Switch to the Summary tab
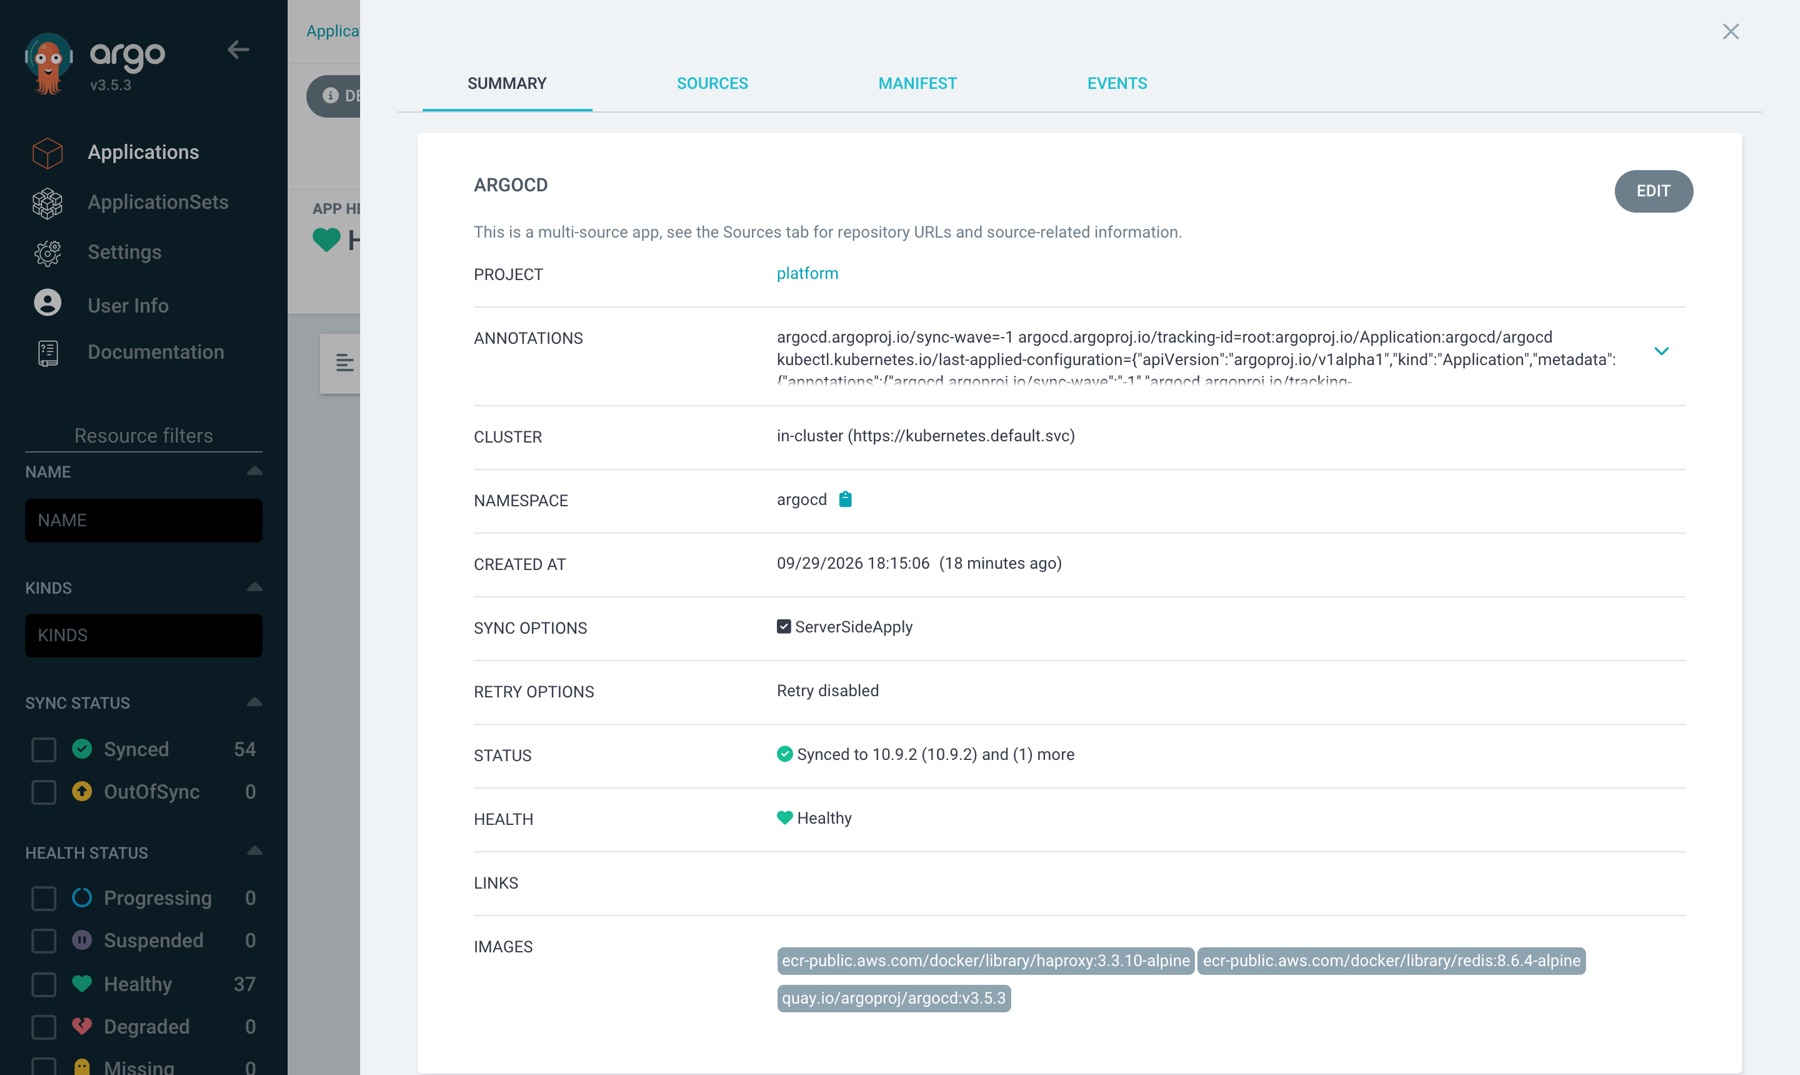Screen dimensions: 1800x1075 tap(507, 84)
